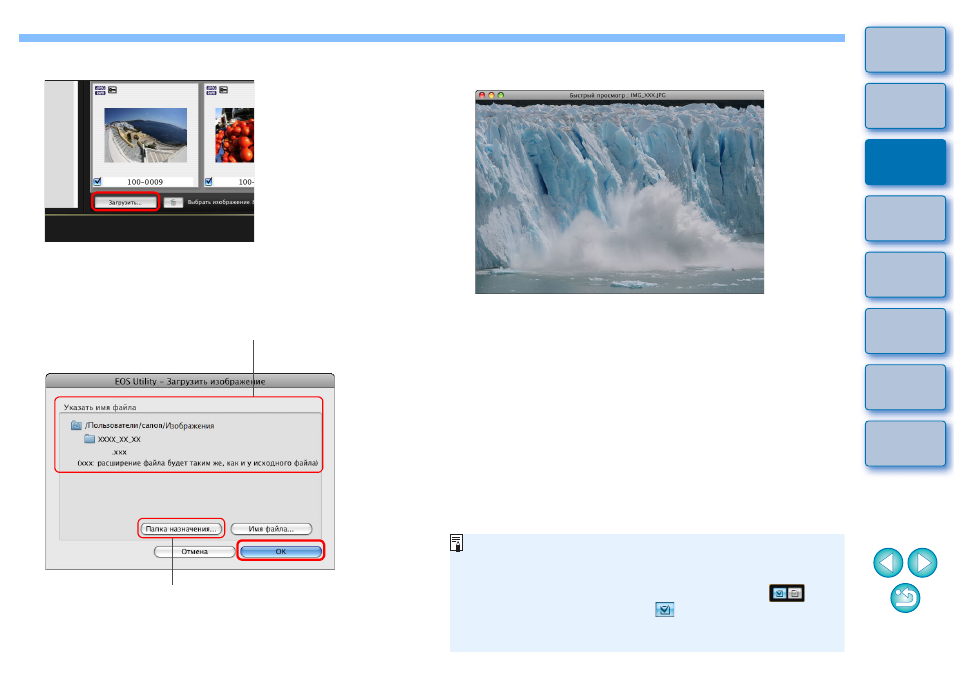Click the Имя файла... button

point(271,529)
